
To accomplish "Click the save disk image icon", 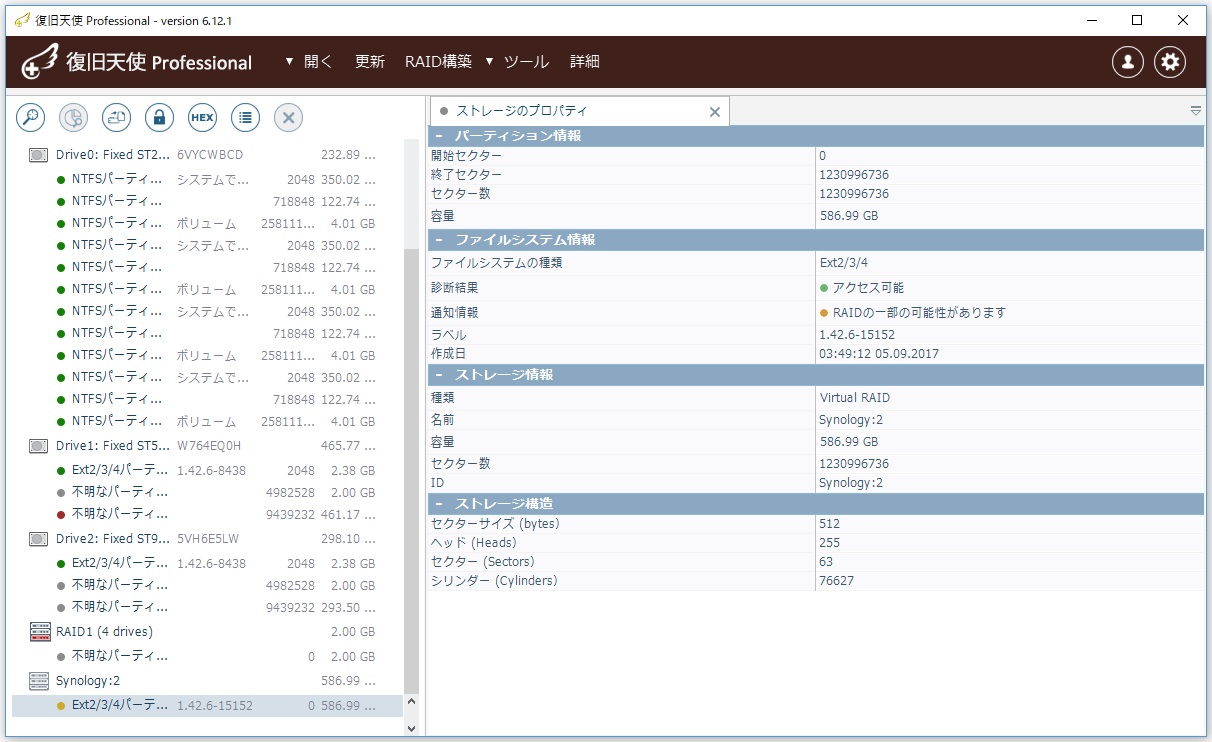I will pyautogui.click(x=117, y=117).
